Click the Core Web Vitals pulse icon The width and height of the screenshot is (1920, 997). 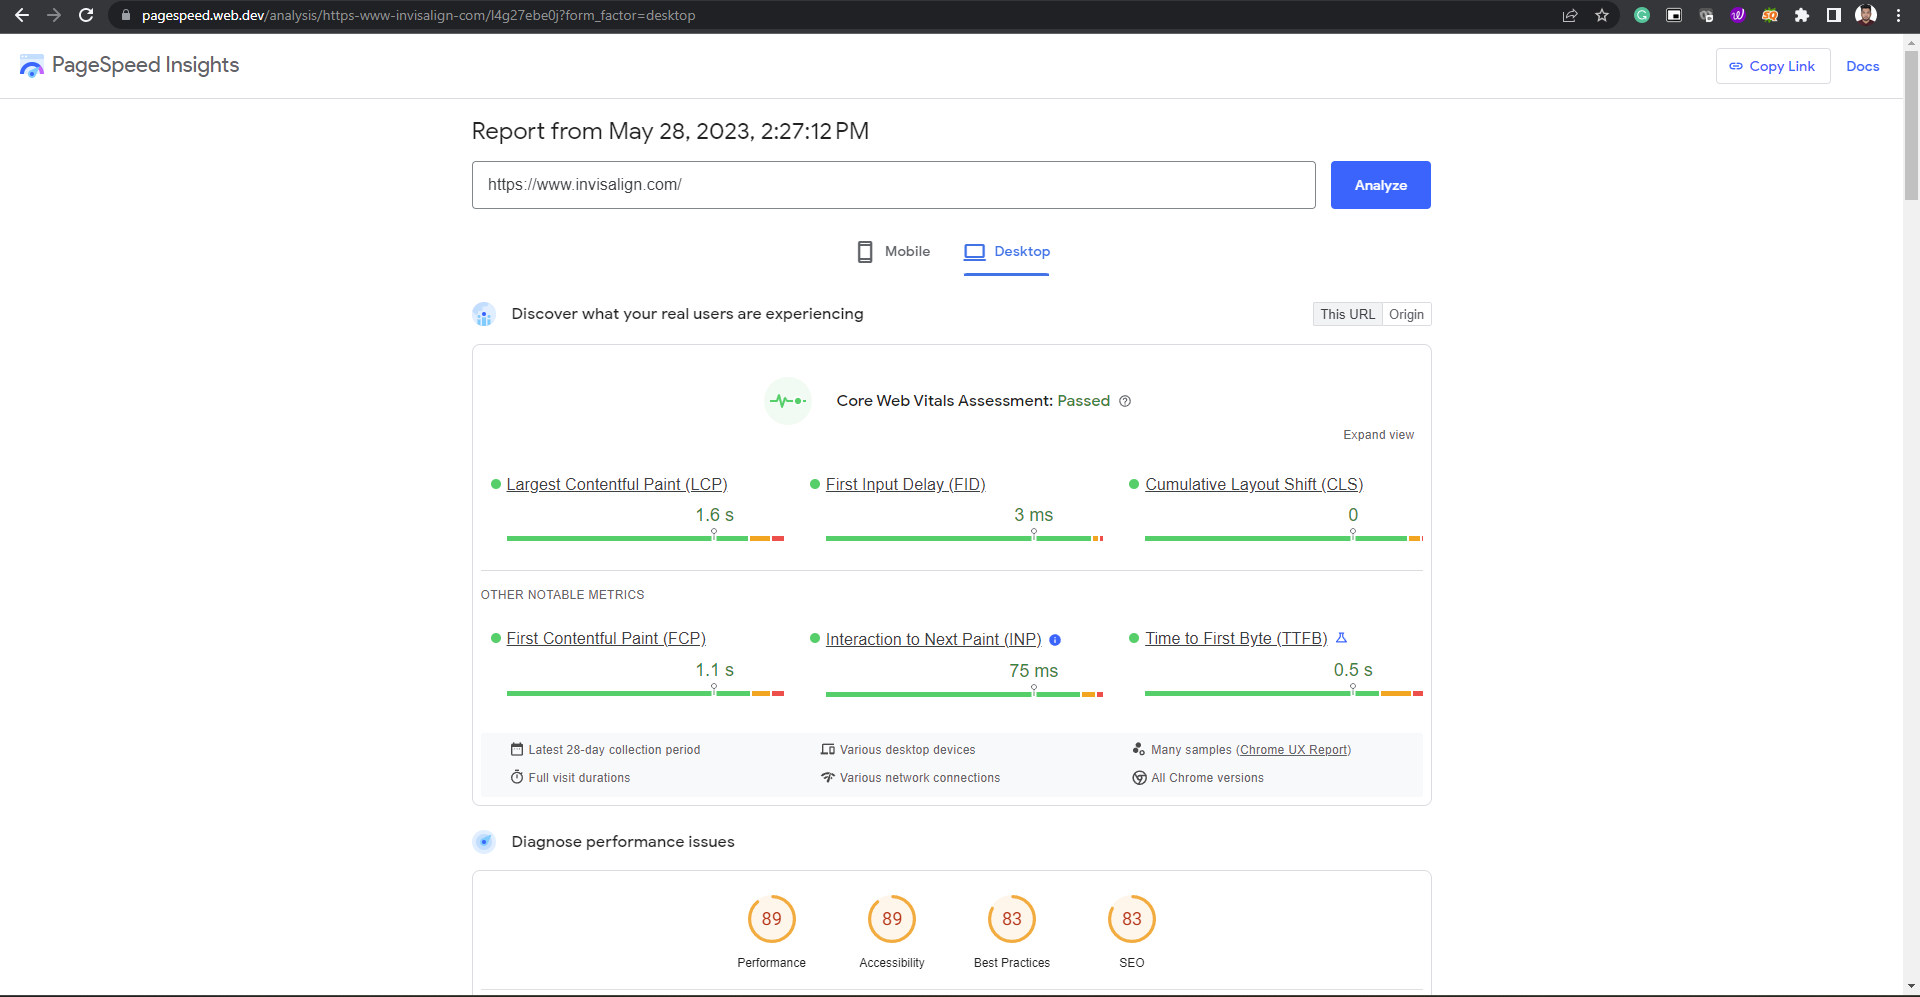[x=788, y=401]
